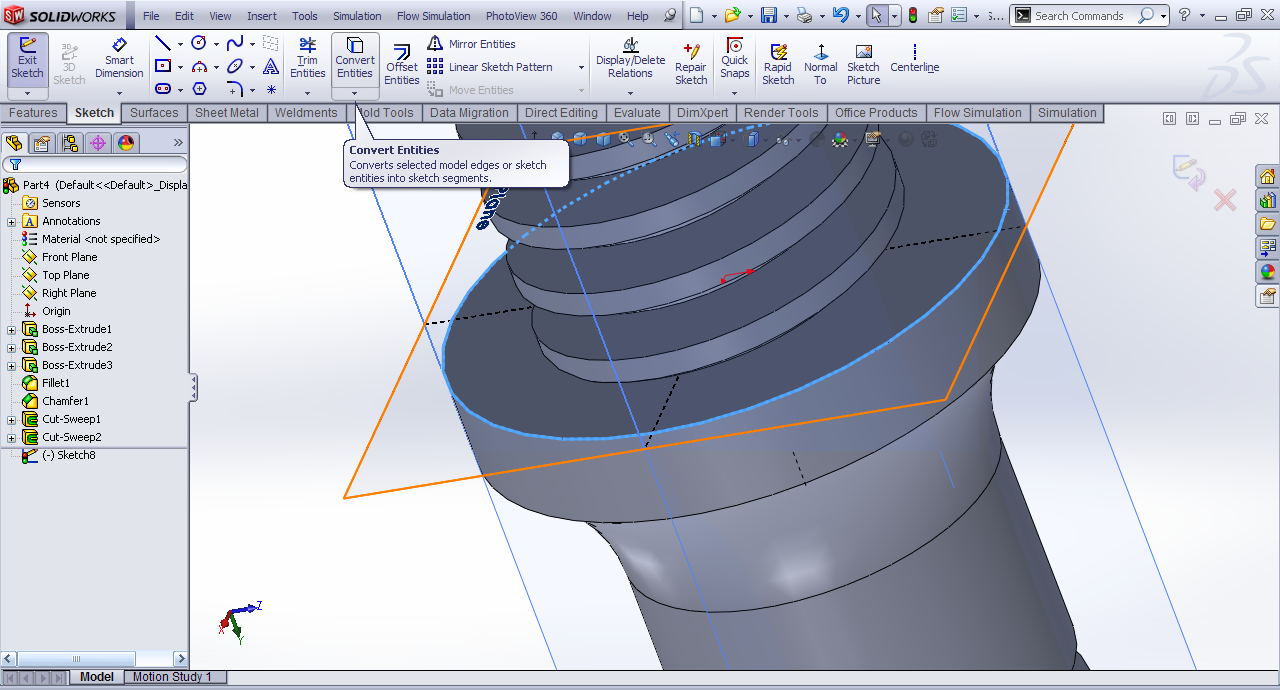Viewport: 1280px width, 690px height.
Task: Toggle Normal To view orientation
Action: click(x=821, y=65)
